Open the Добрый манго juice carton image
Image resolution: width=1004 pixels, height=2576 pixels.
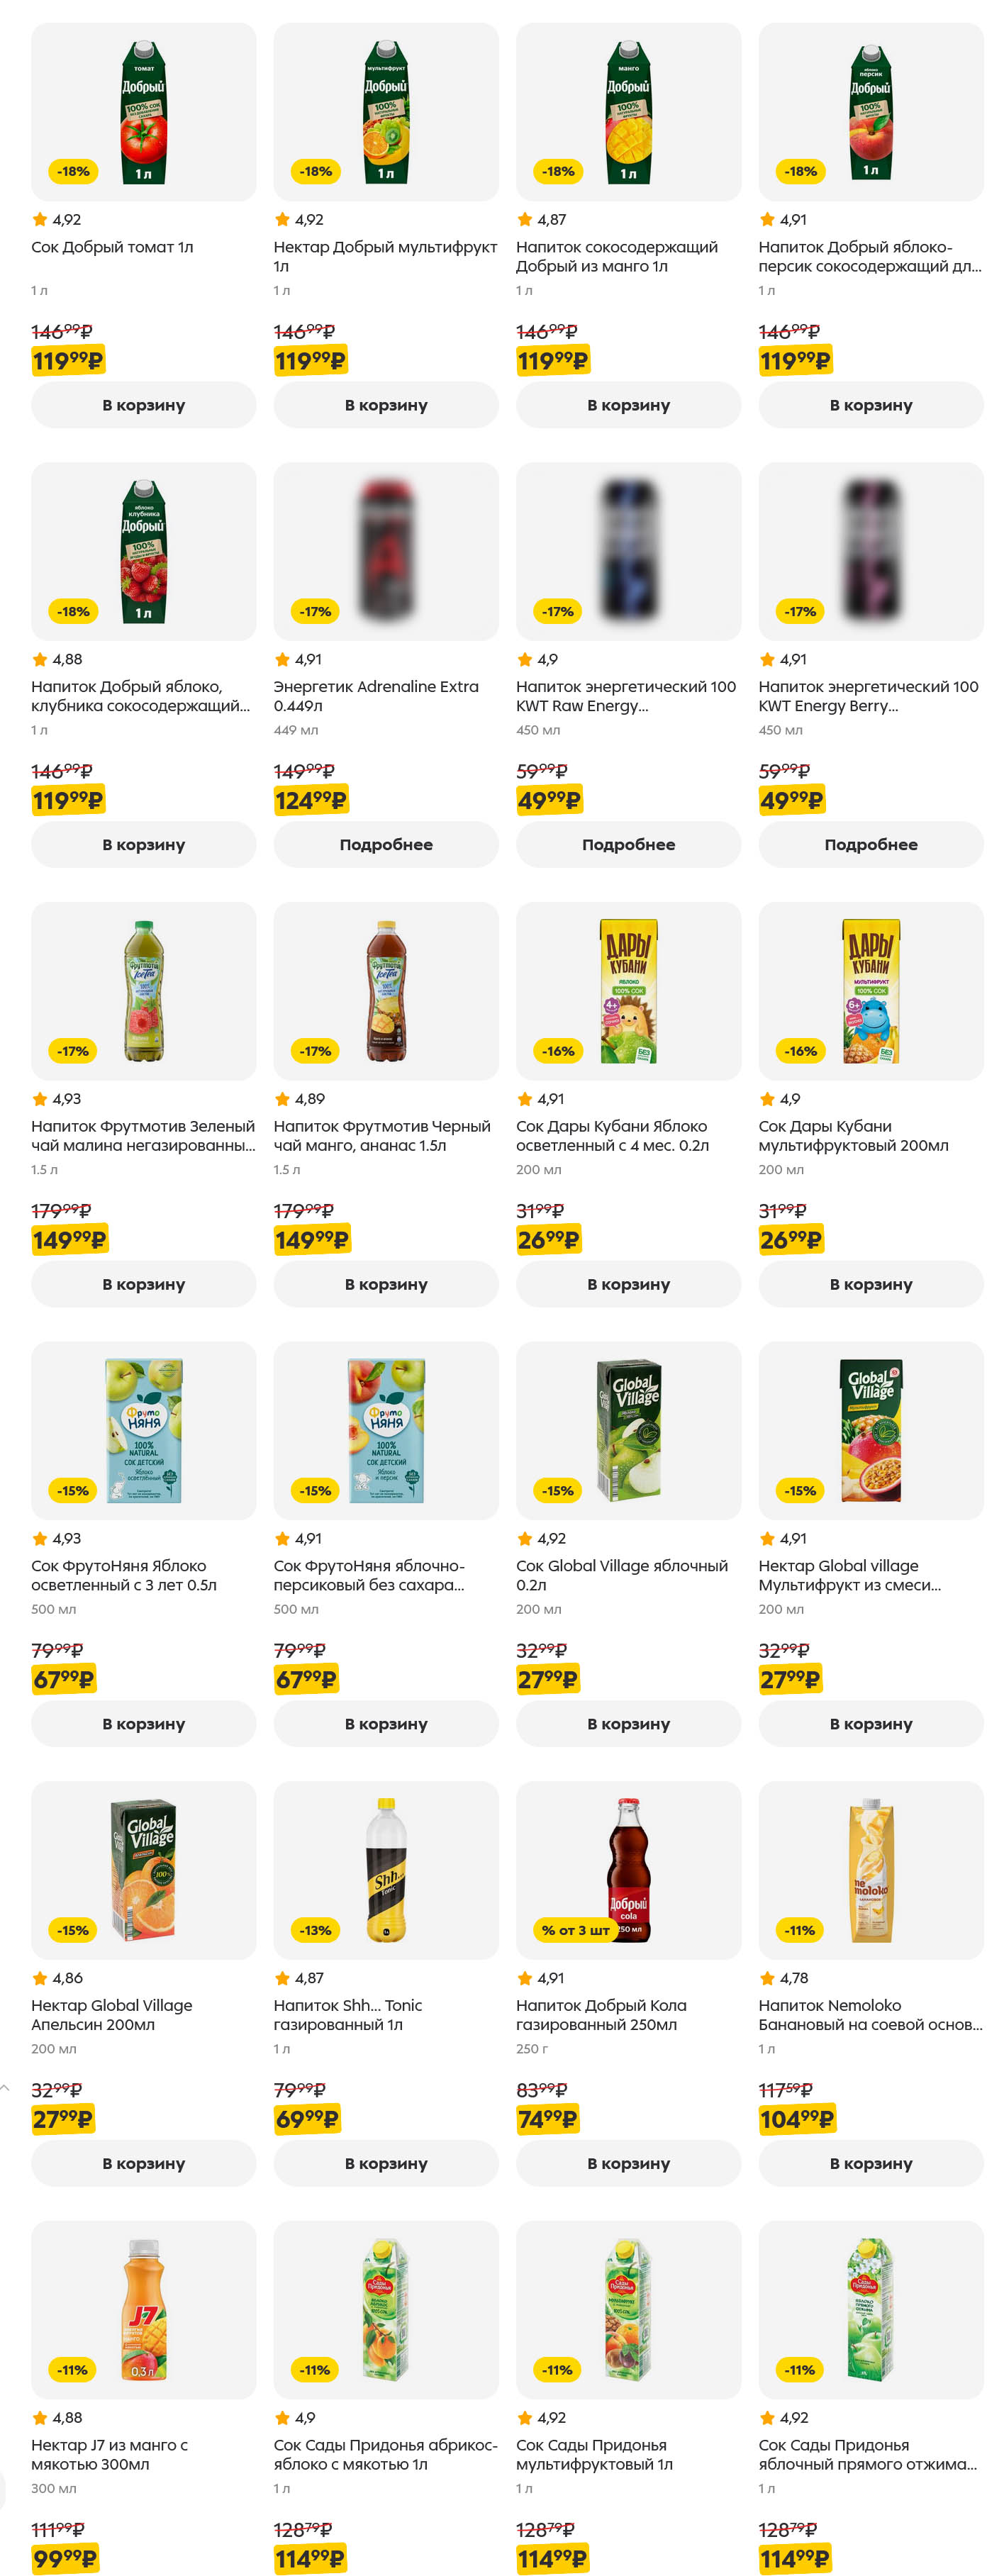(x=628, y=111)
